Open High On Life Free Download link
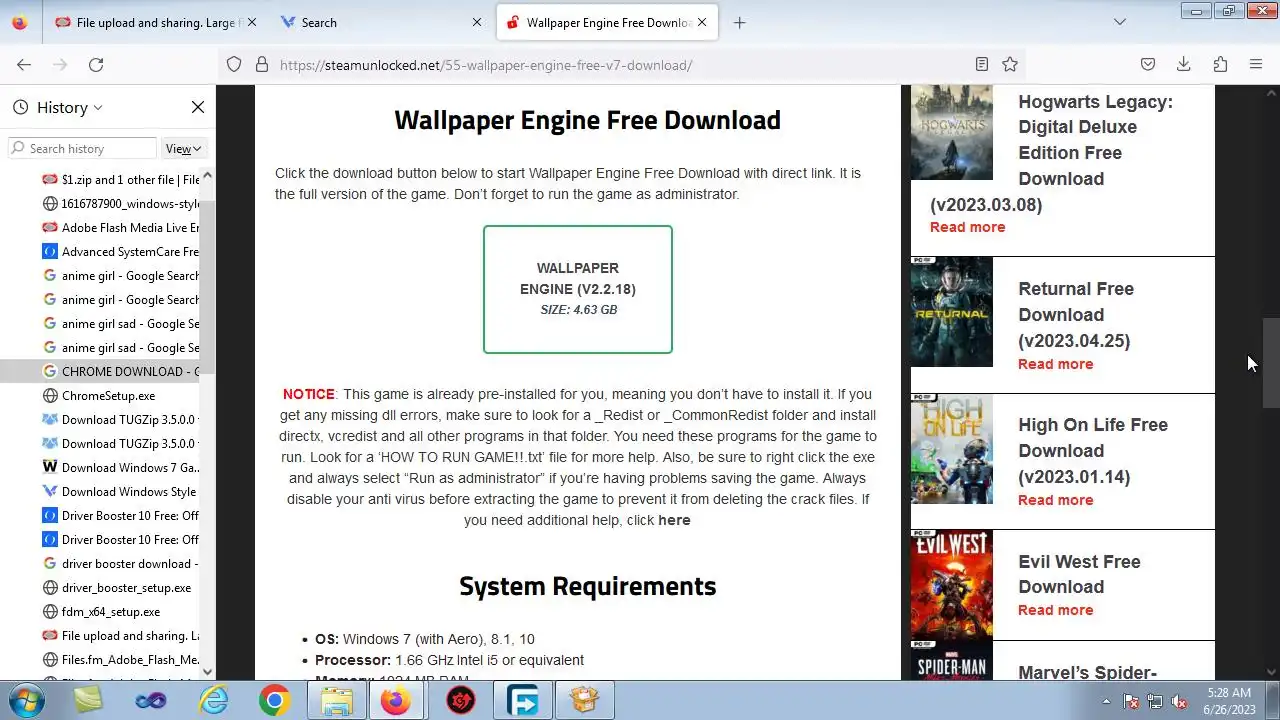 click(x=1093, y=450)
